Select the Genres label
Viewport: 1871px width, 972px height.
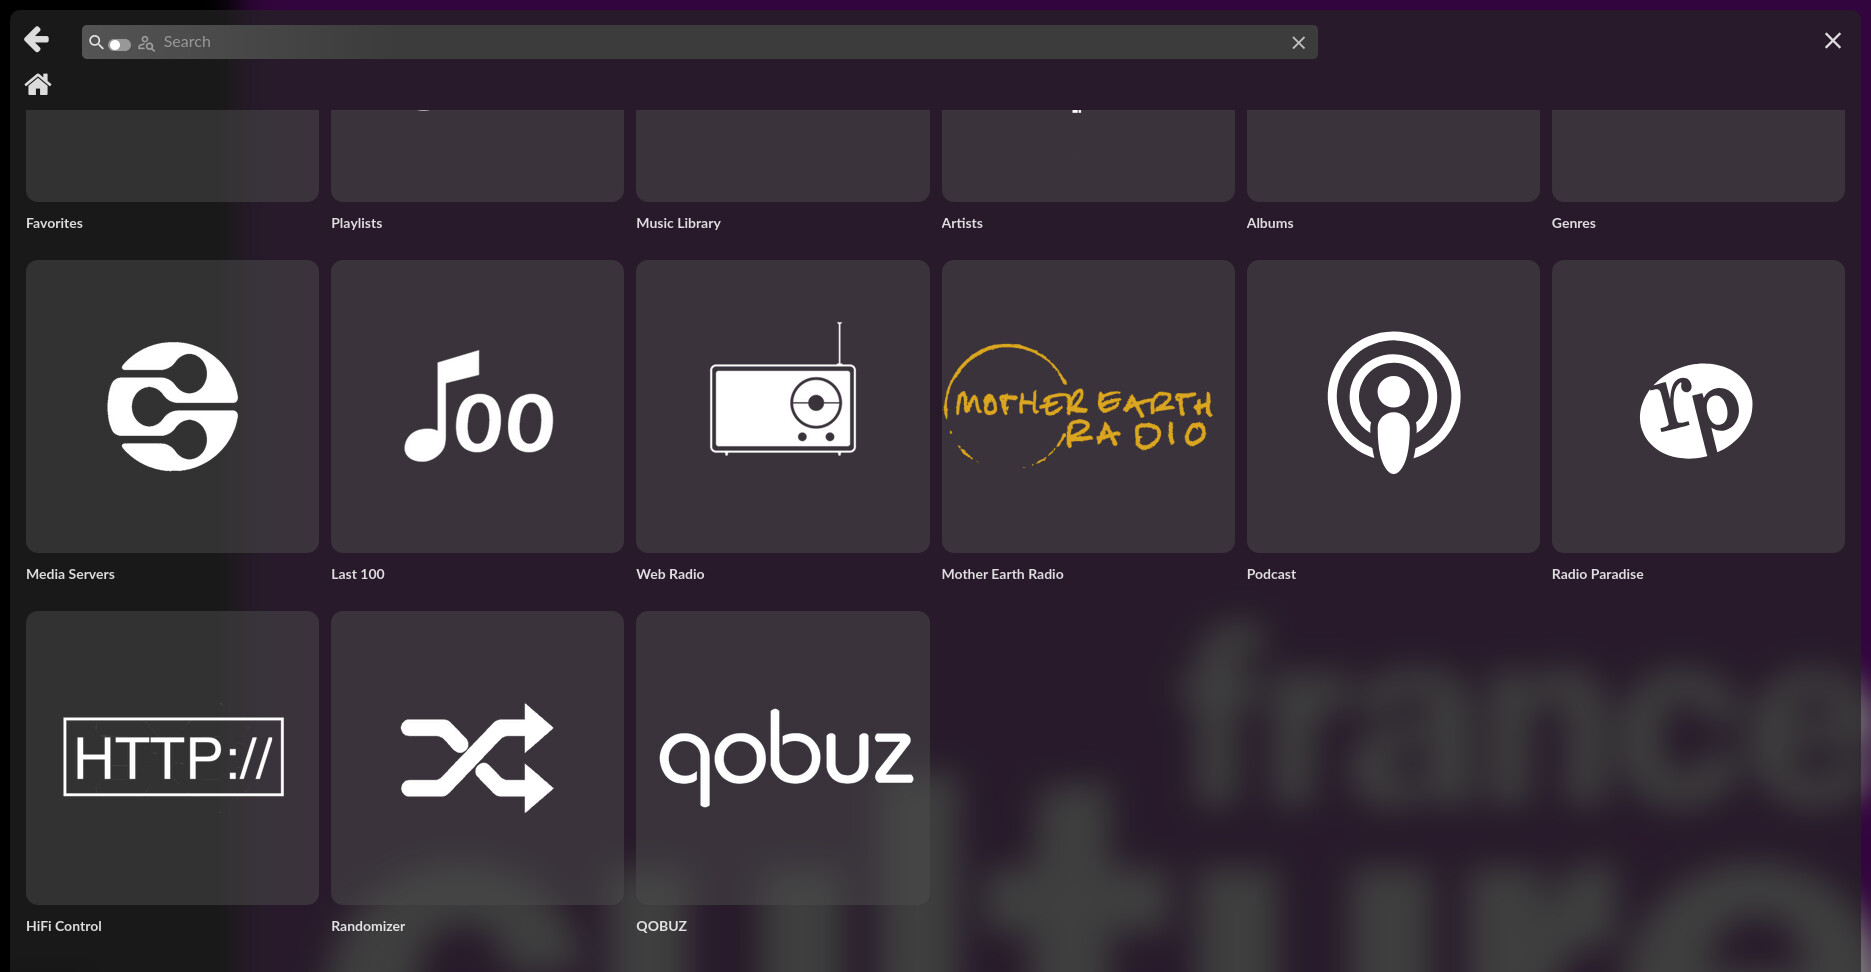pos(1573,223)
